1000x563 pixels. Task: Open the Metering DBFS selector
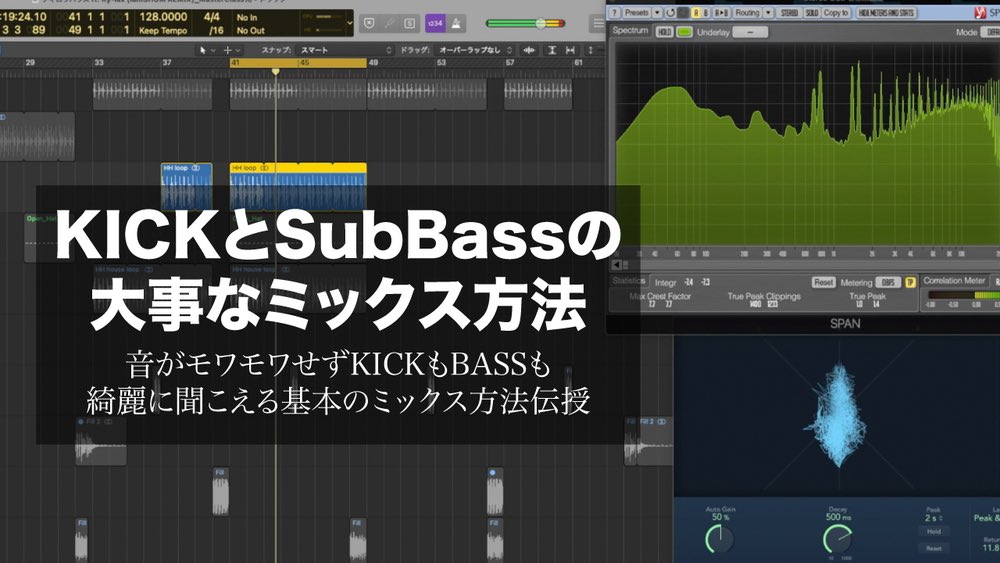pos(888,282)
